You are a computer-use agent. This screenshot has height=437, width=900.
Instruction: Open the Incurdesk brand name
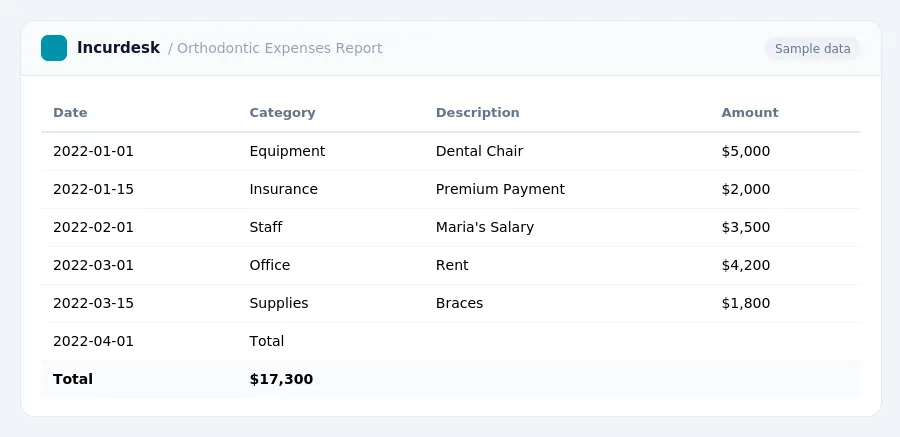[118, 48]
